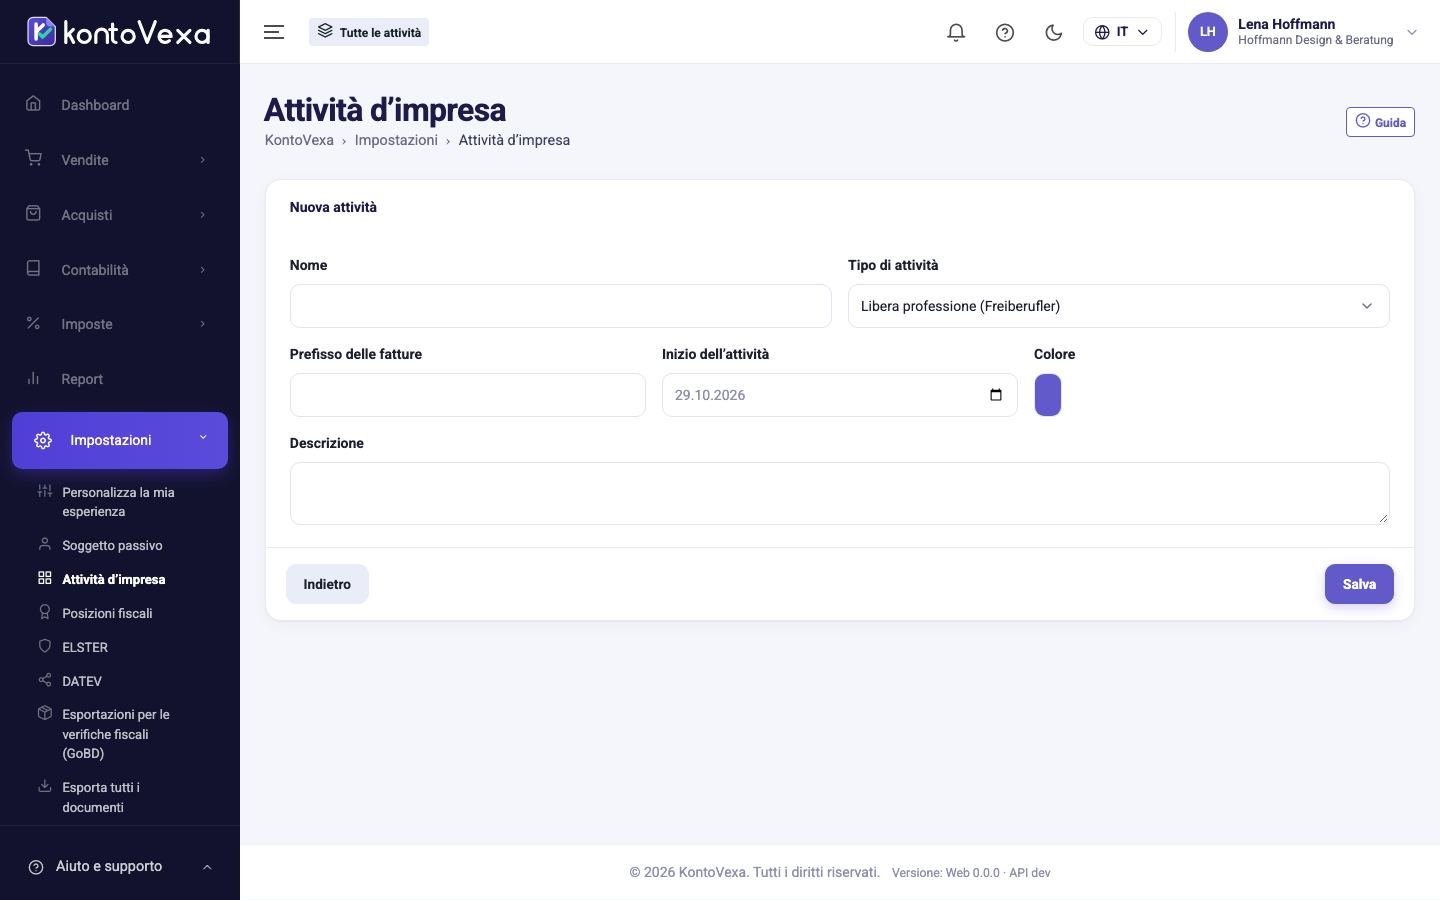Collapse the Impostazioni section chevron
This screenshot has height=900, width=1440.
[203, 438]
